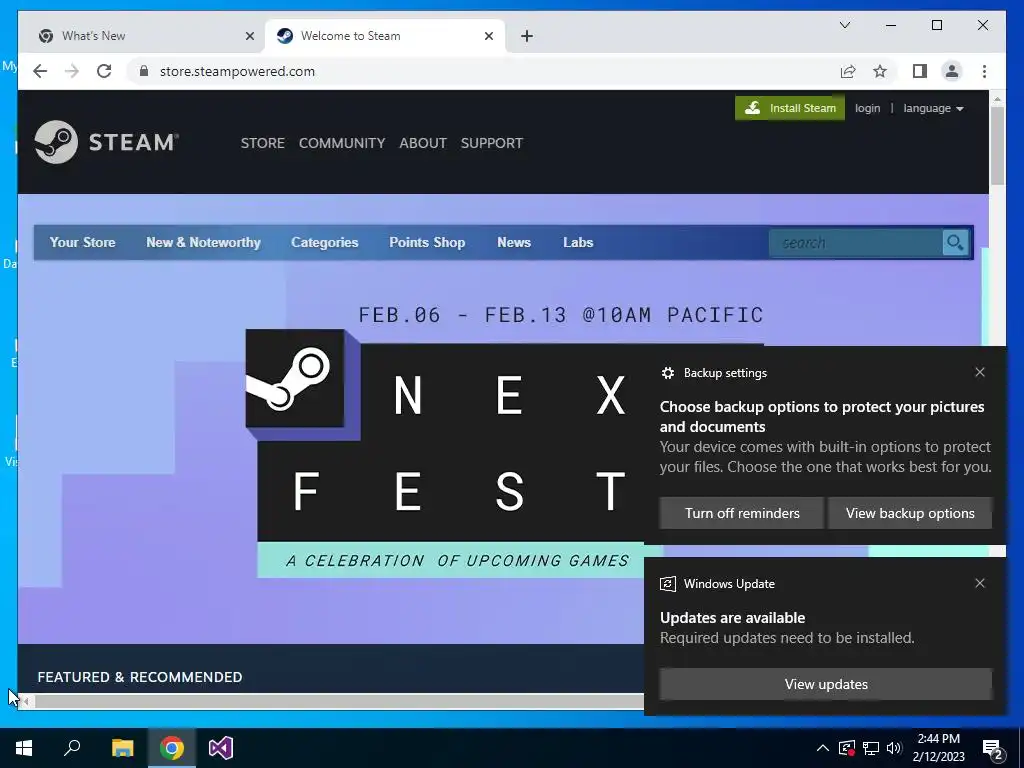Open the Your Store tab
The image size is (1024, 768).
pyautogui.click(x=82, y=242)
